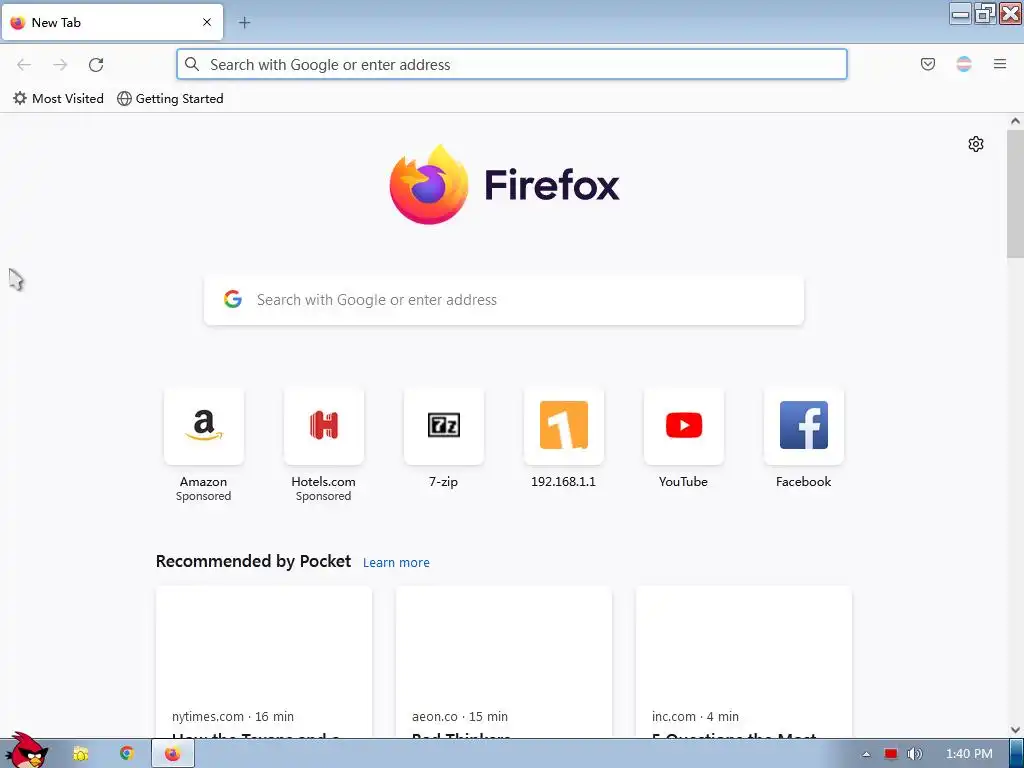Click the Firefox taskbar button
1024x768 pixels.
[x=173, y=754]
